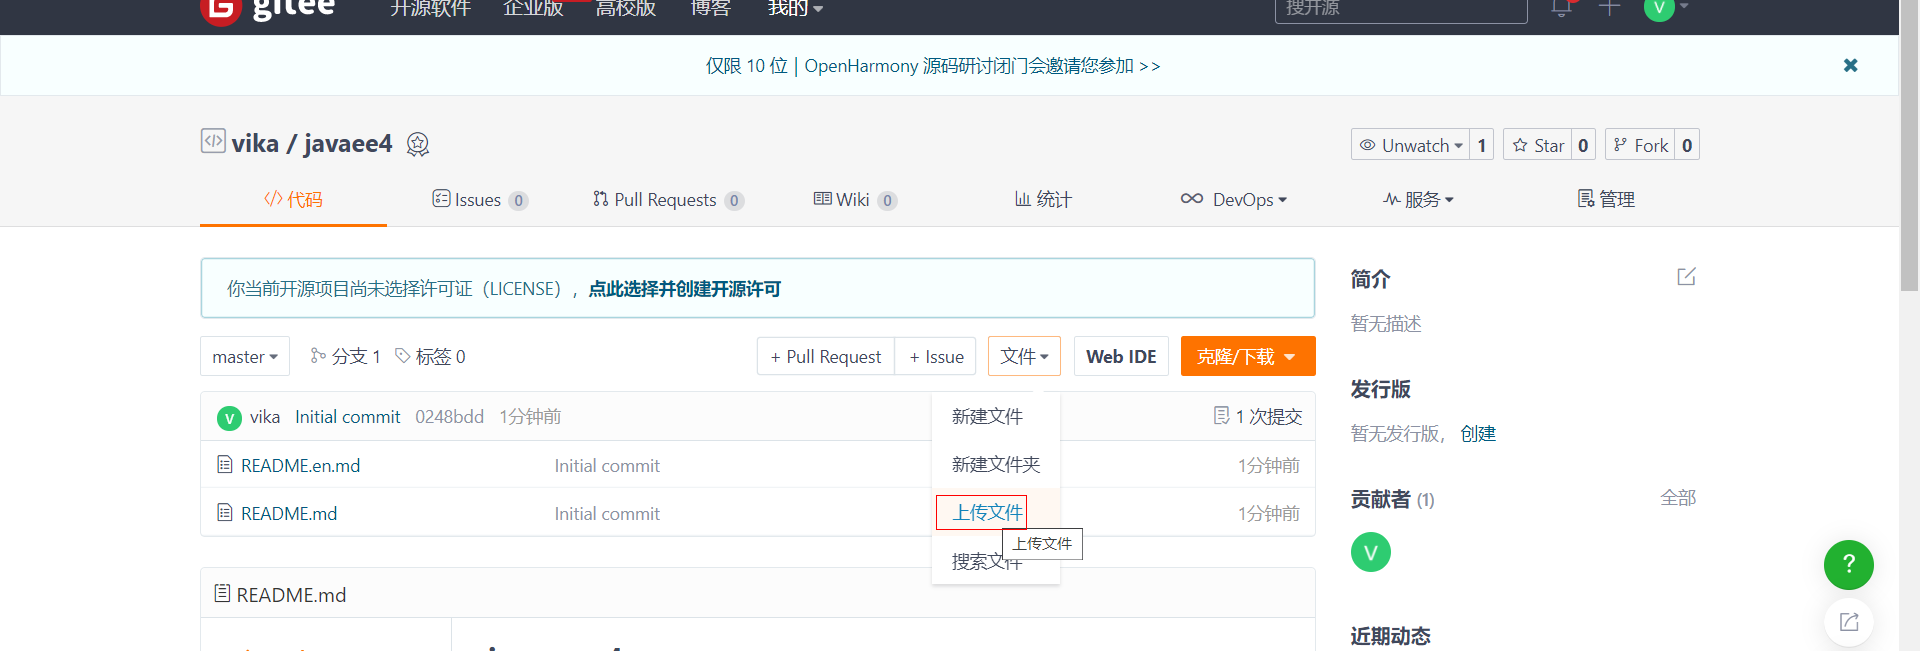
Task: Click the Gitee logo
Action: [268, 10]
